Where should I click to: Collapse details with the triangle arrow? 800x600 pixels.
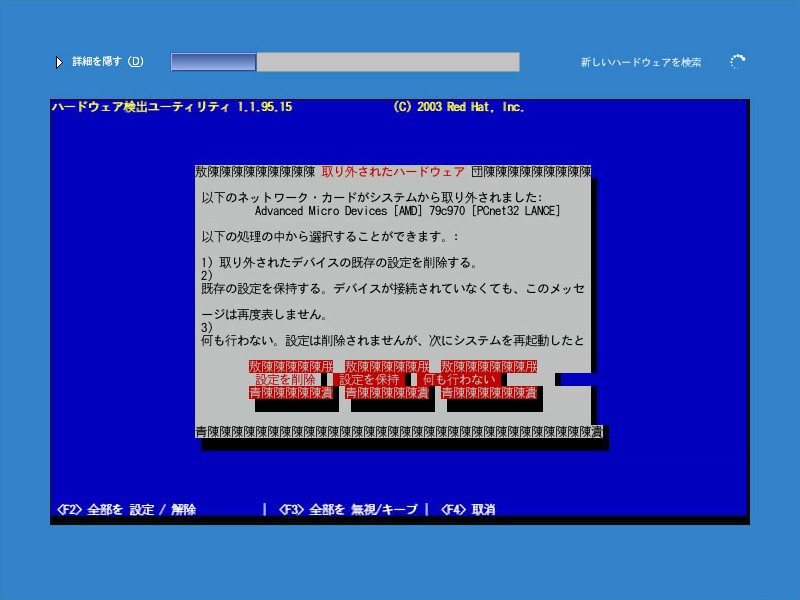[x=59, y=62]
